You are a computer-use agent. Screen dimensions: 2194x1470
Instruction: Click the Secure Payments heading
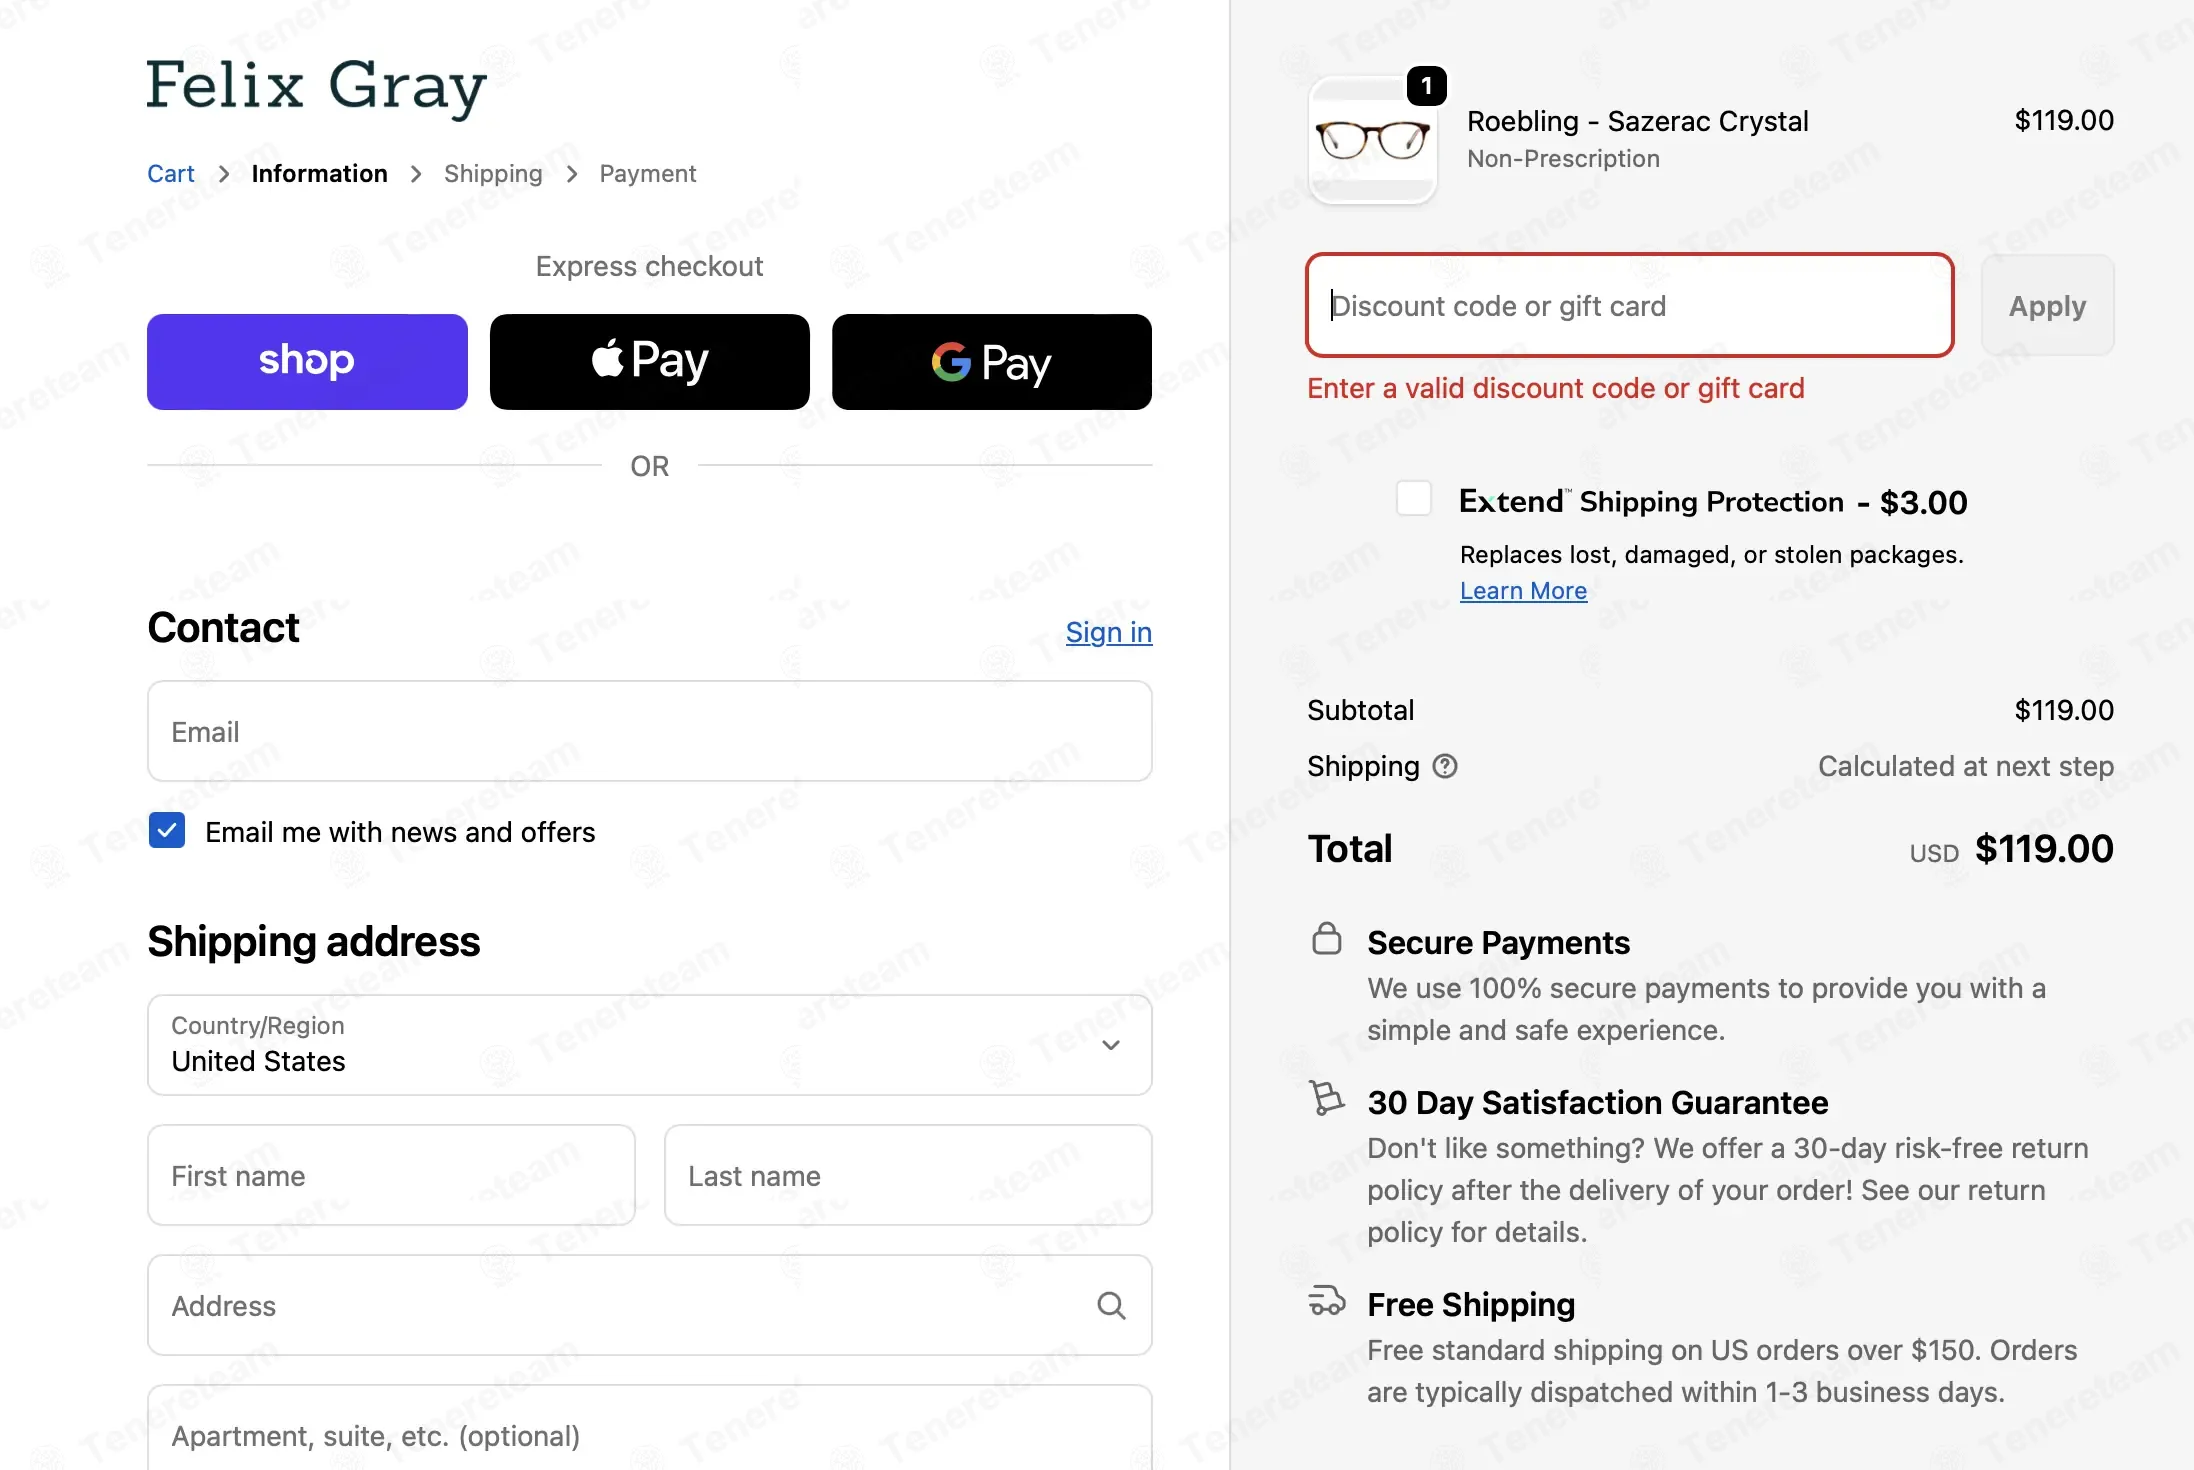1499,942
